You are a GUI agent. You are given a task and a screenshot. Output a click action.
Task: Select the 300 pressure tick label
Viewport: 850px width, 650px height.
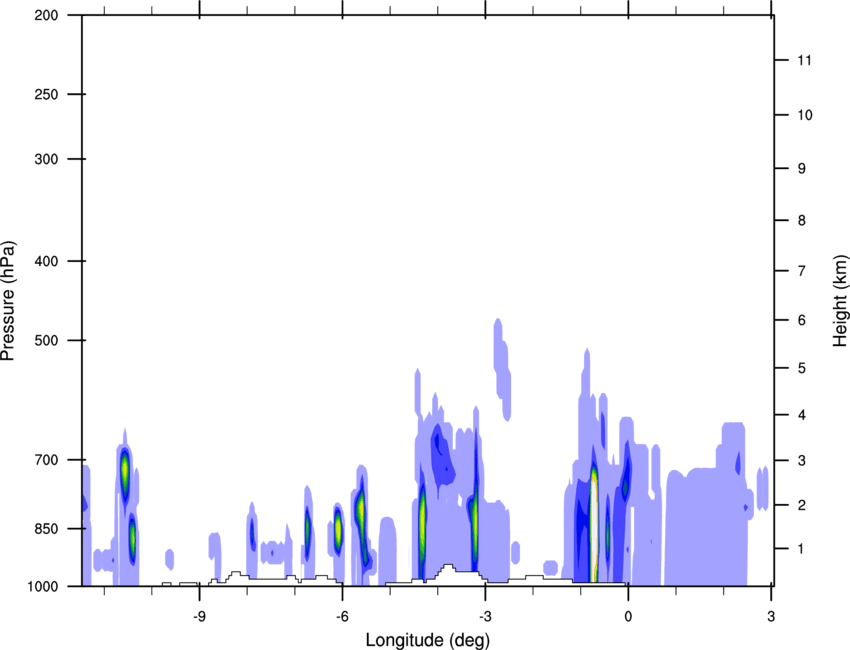(x=46, y=159)
